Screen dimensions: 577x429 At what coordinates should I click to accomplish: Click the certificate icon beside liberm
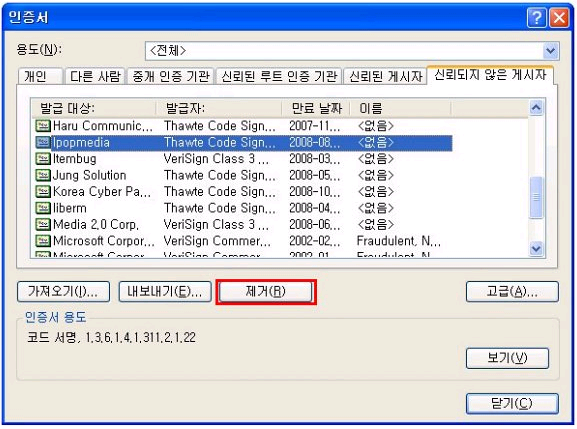[x=43, y=208]
